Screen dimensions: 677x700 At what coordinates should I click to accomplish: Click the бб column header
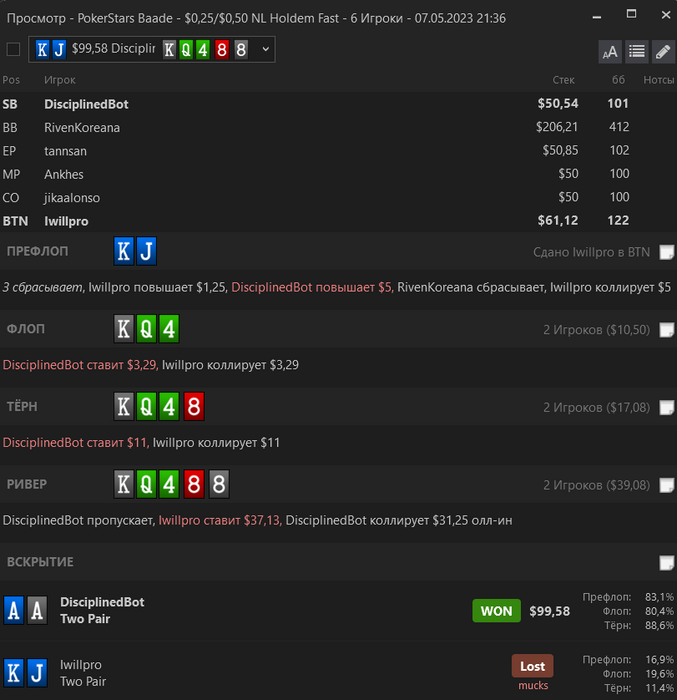(x=618, y=80)
